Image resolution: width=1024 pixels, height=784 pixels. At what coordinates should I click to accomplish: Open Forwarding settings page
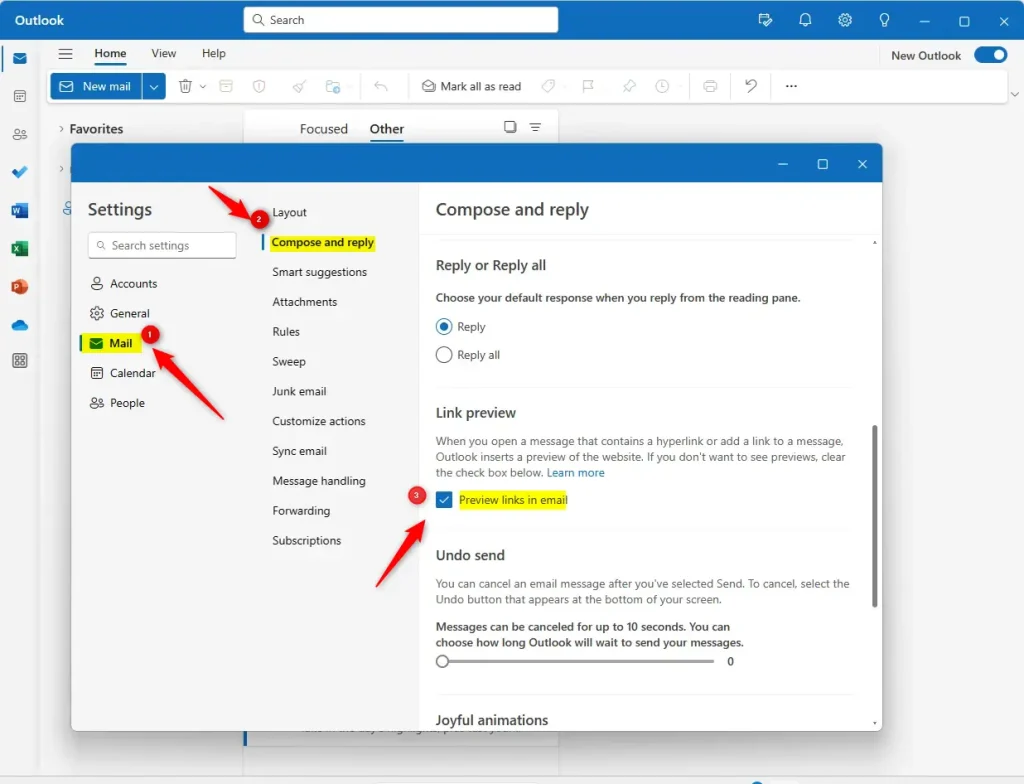(x=301, y=511)
